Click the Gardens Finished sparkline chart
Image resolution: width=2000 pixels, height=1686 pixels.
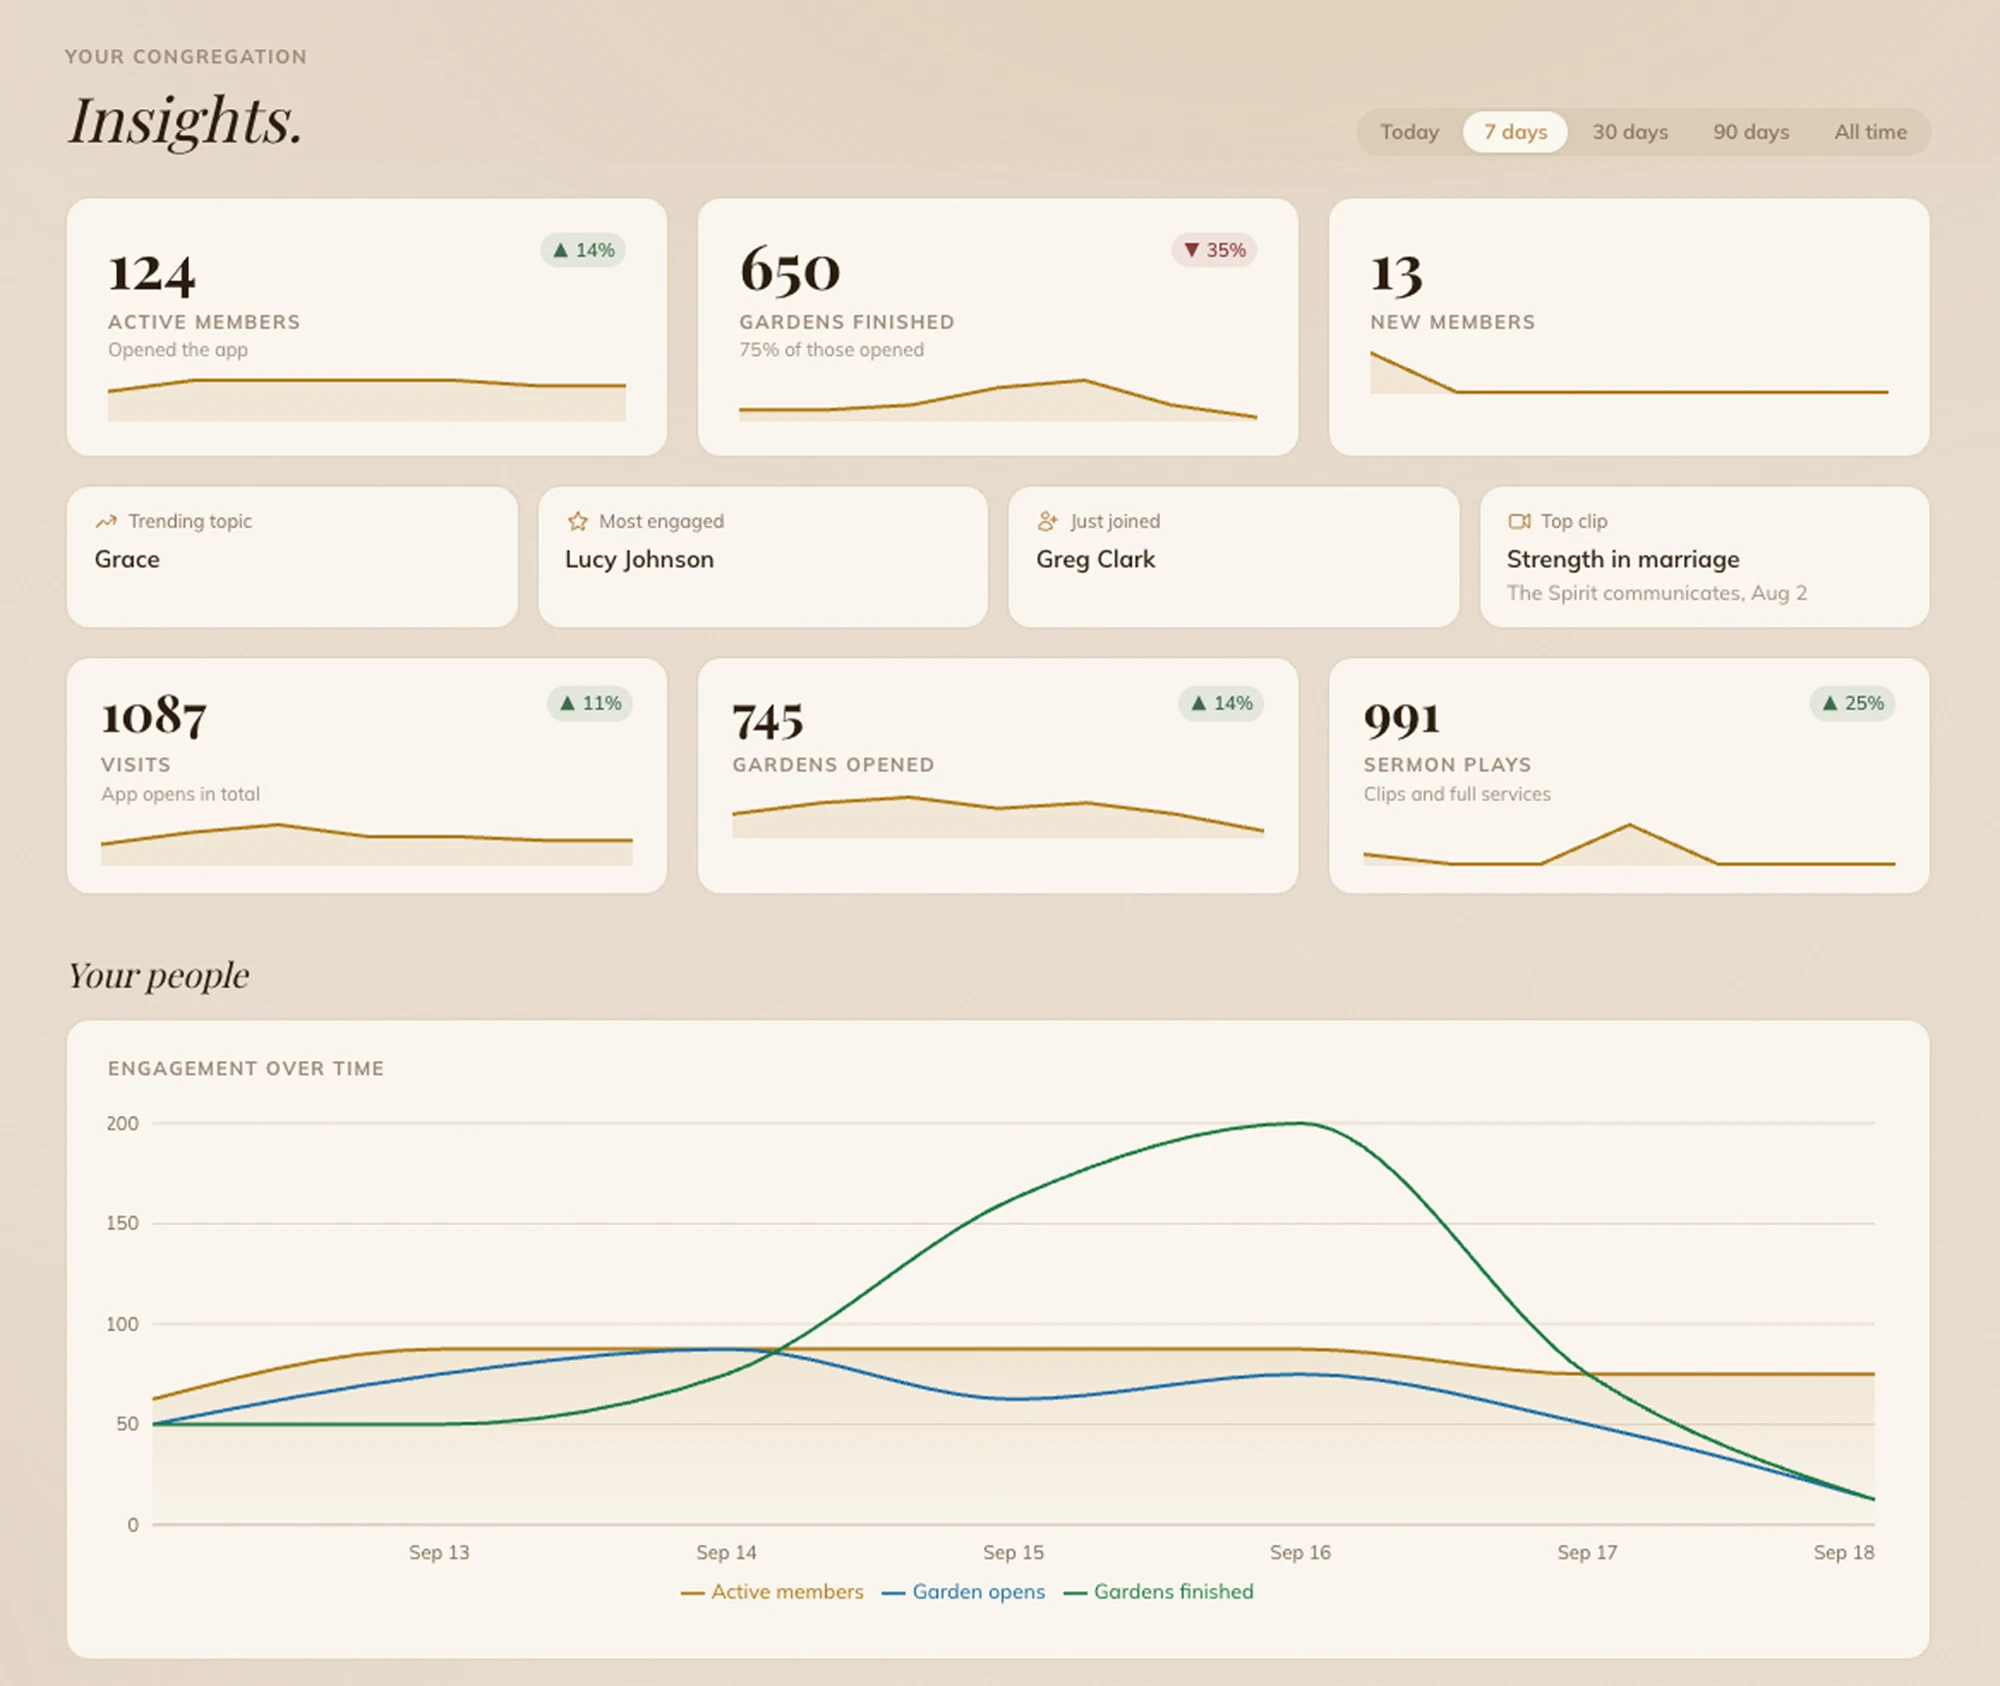coord(998,400)
